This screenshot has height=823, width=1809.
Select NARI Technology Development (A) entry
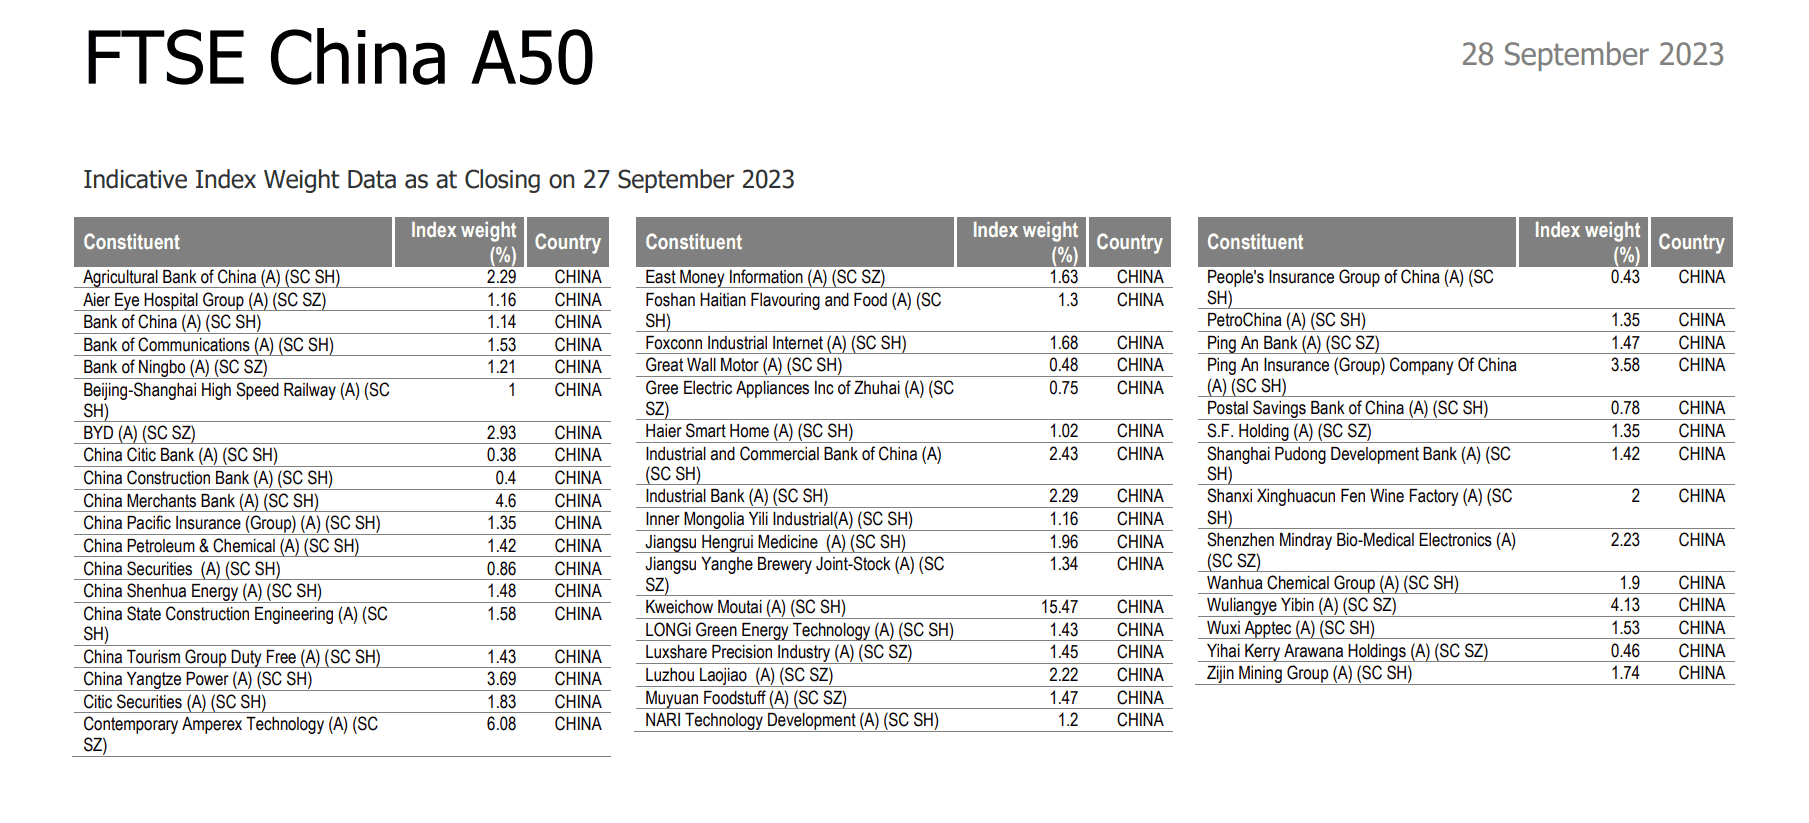(792, 720)
